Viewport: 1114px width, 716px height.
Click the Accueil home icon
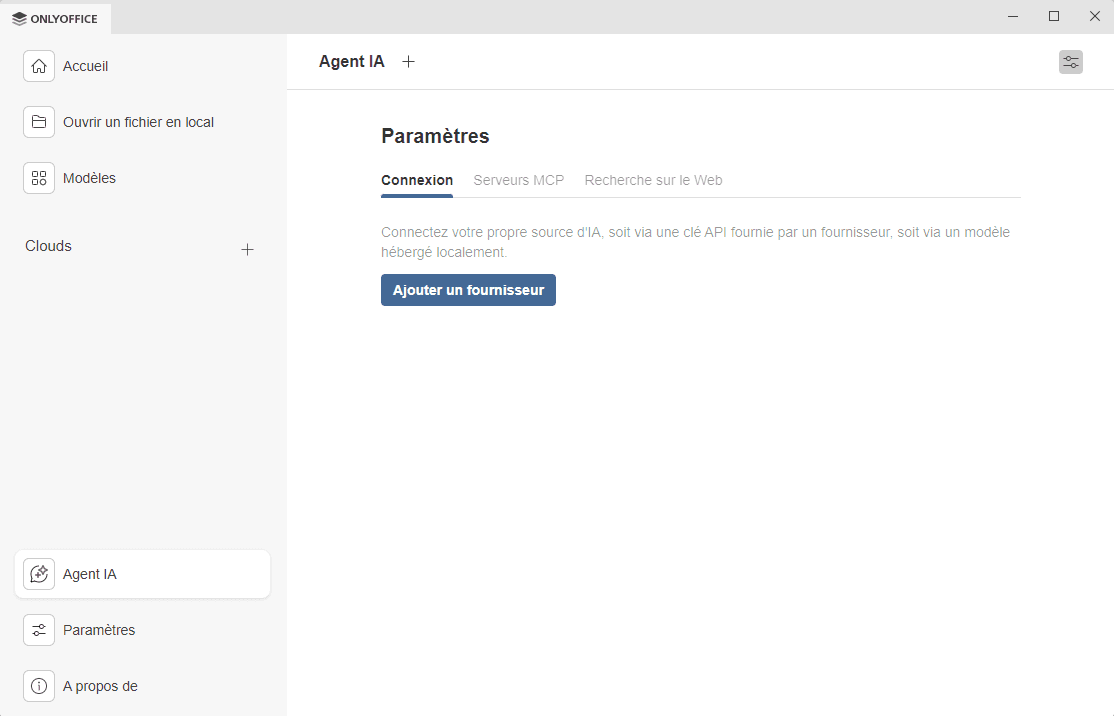[x=39, y=66]
